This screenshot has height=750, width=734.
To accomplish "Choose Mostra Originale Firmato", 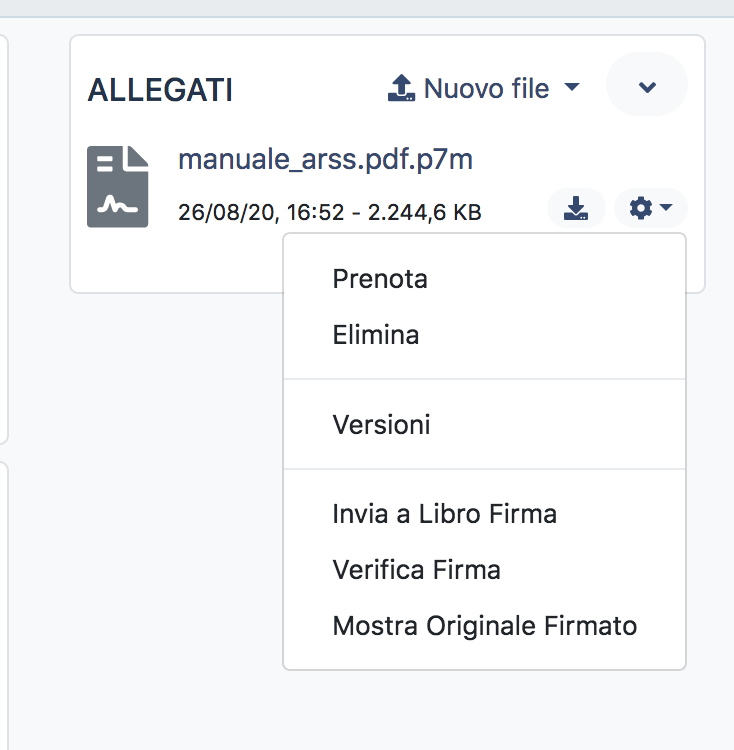I will pyautogui.click(x=484, y=627).
